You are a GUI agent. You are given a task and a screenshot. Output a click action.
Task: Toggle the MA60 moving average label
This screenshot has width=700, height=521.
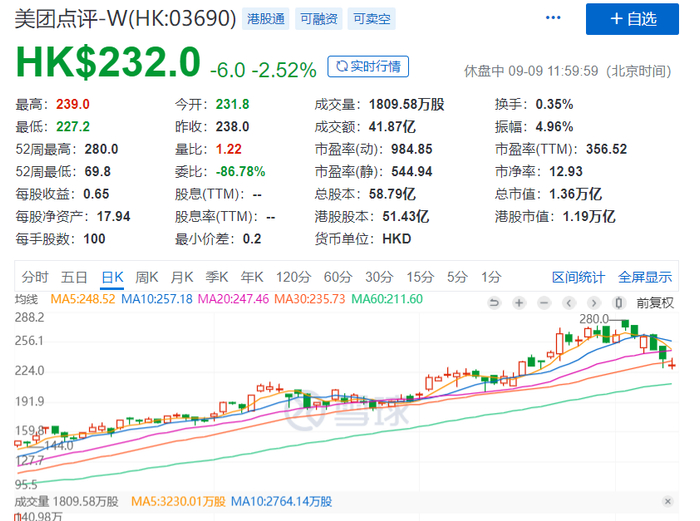pyautogui.click(x=387, y=299)
